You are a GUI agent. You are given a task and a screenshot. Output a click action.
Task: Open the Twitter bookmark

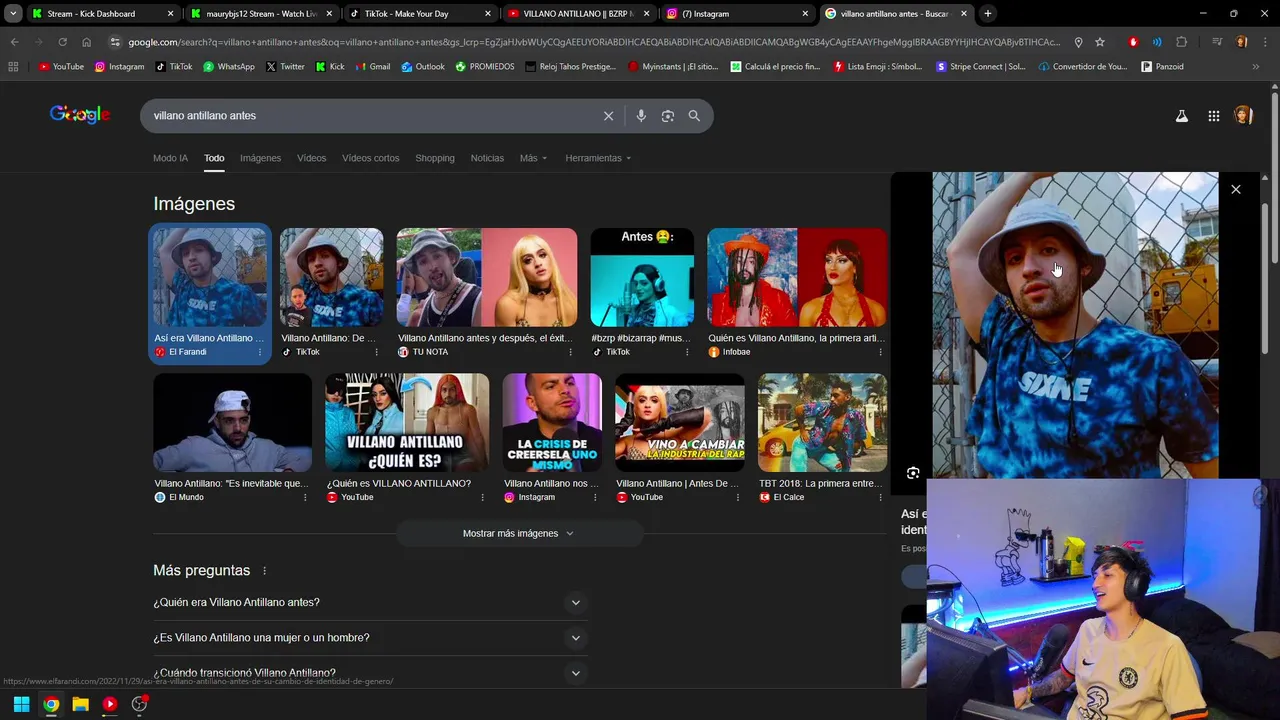[x=285, y=67]
